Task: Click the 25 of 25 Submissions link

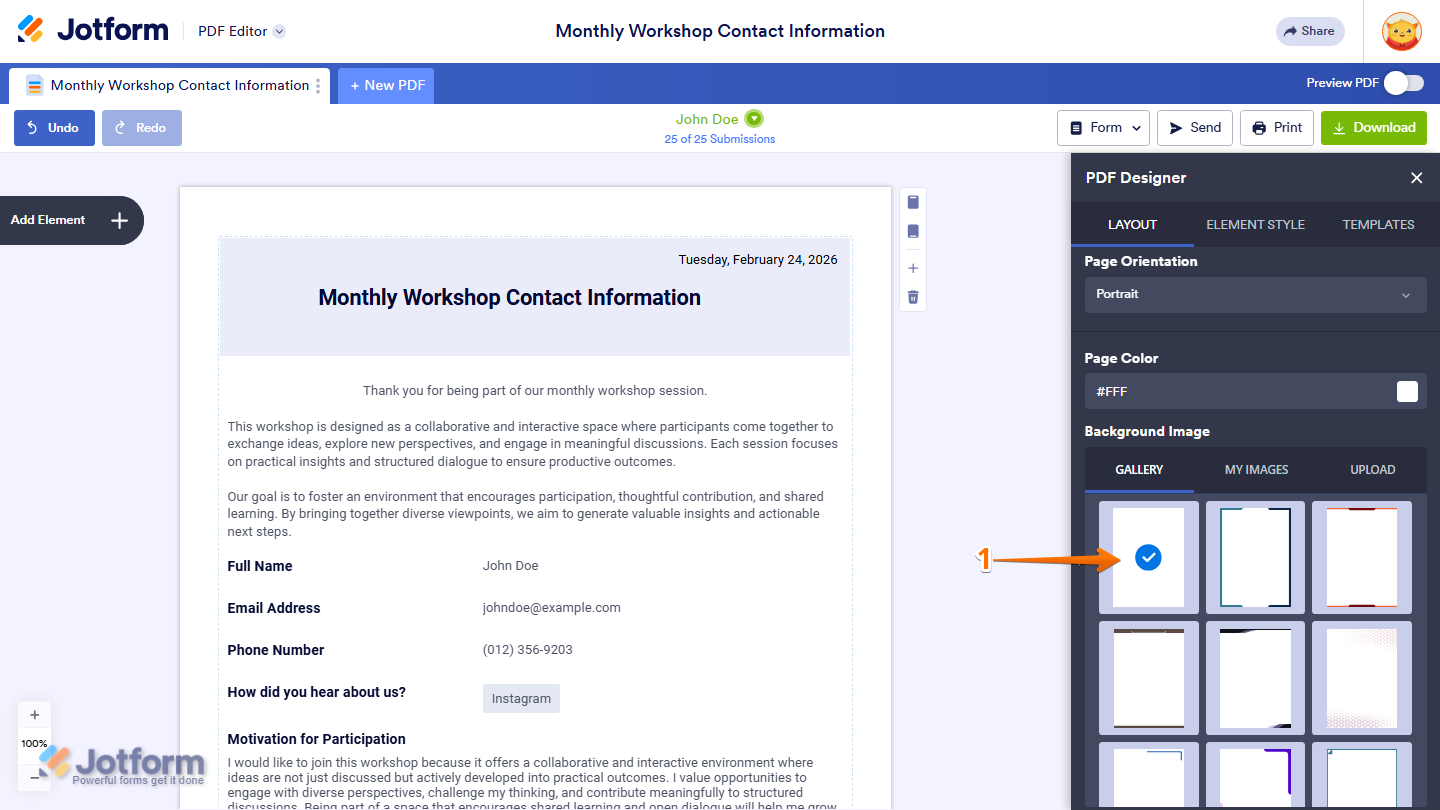Action: point(720,139)
